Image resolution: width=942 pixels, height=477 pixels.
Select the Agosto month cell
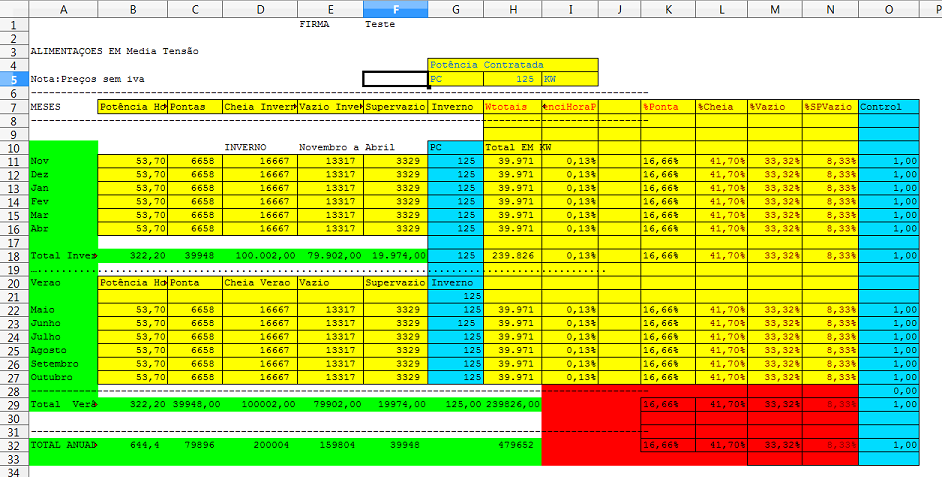63,350
